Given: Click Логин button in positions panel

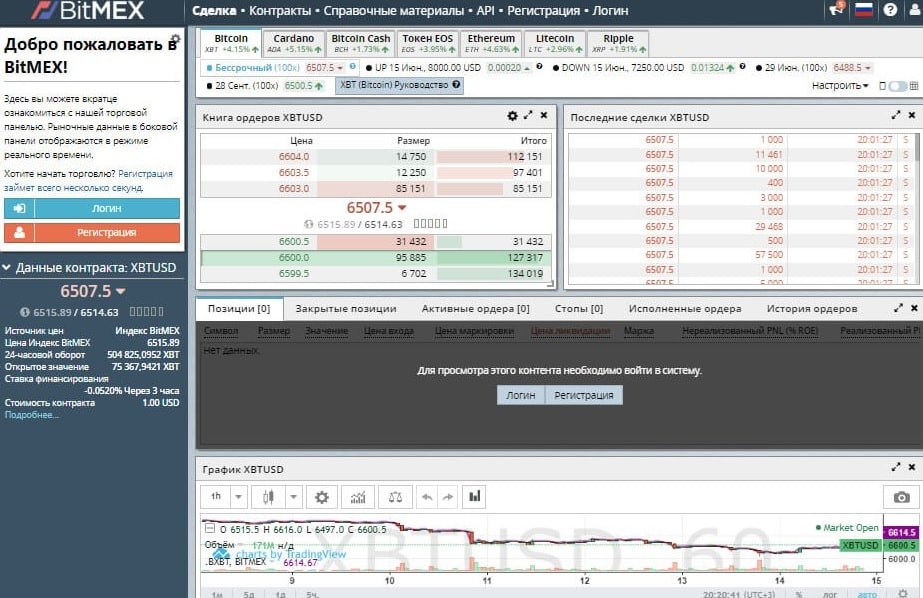Looking at the screenshot, I should [521, 395].
